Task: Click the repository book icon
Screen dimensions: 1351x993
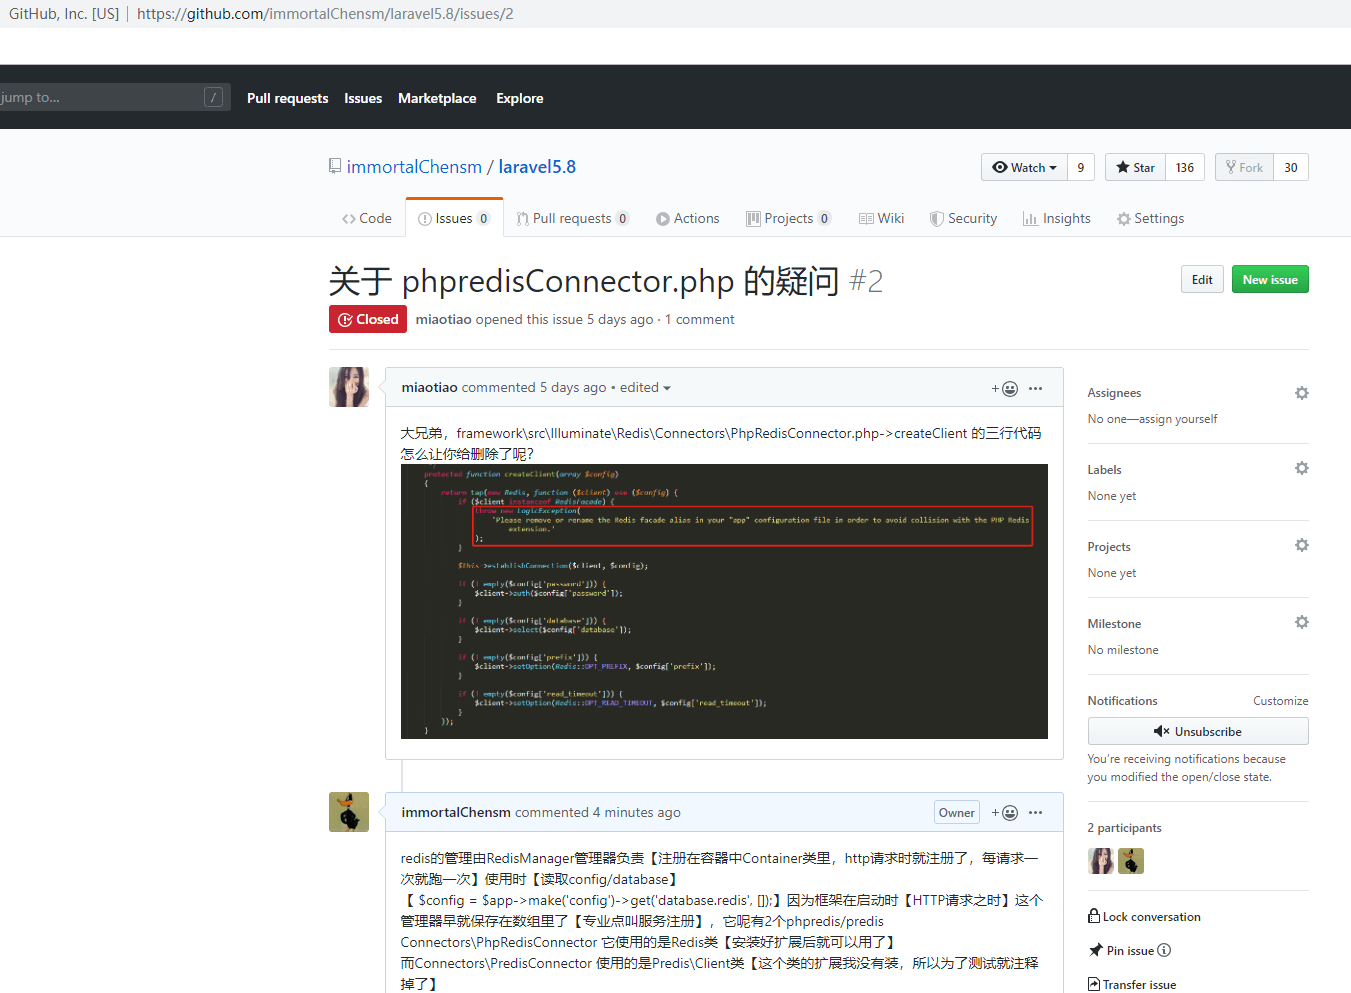Action: pyautogui.click(x=335, y=166)
